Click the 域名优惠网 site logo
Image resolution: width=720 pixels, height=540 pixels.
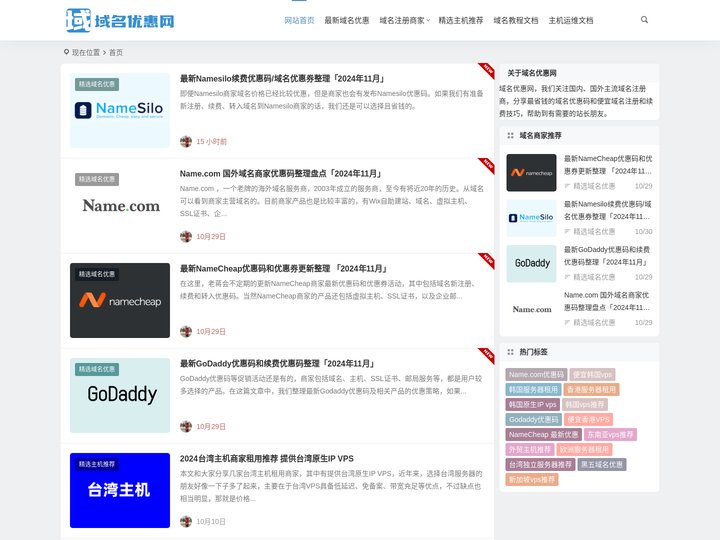point(120,20)
